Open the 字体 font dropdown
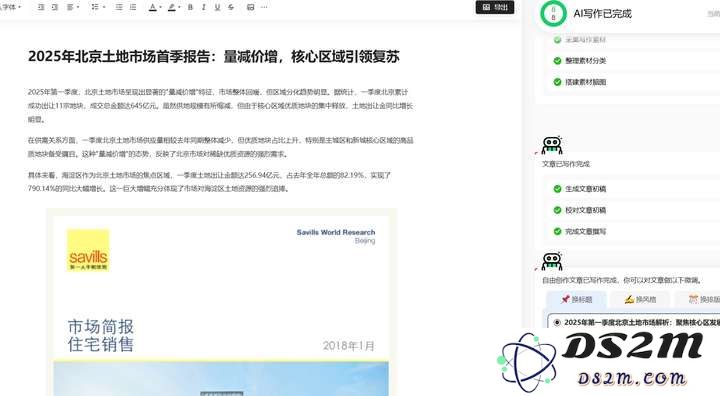720x396 pixels. pos(11,7)
